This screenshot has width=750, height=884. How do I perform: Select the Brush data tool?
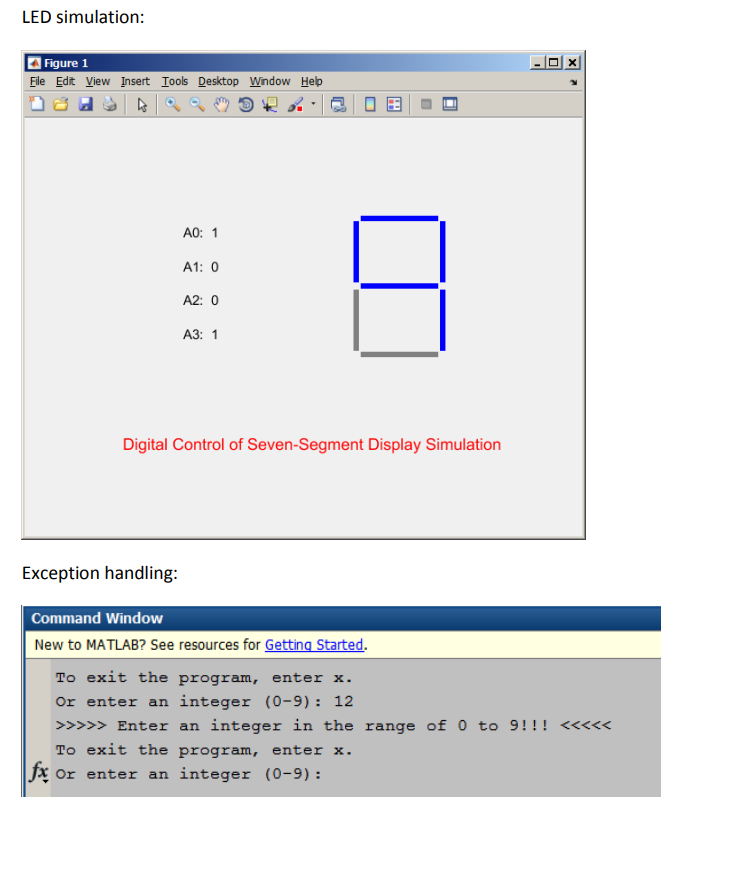(x=295, y=104)
